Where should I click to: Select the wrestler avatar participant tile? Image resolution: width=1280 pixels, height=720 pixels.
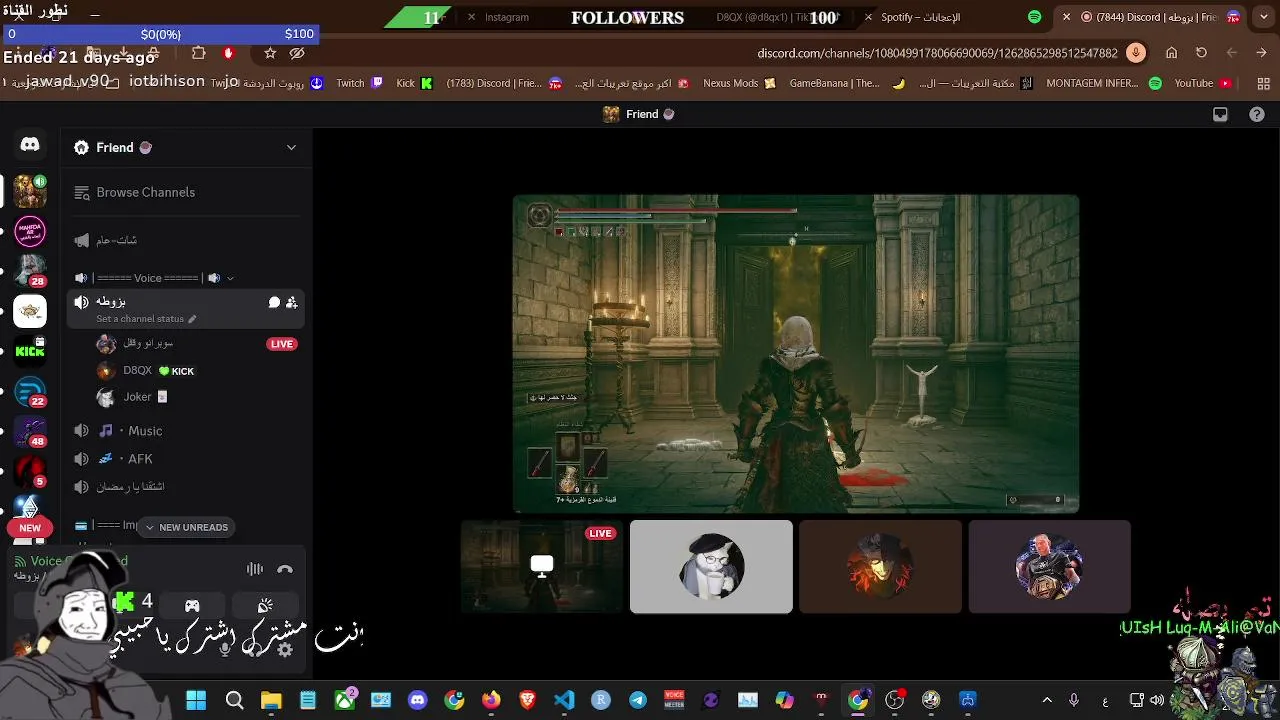pyautogui.click(x=1049, y=566)
